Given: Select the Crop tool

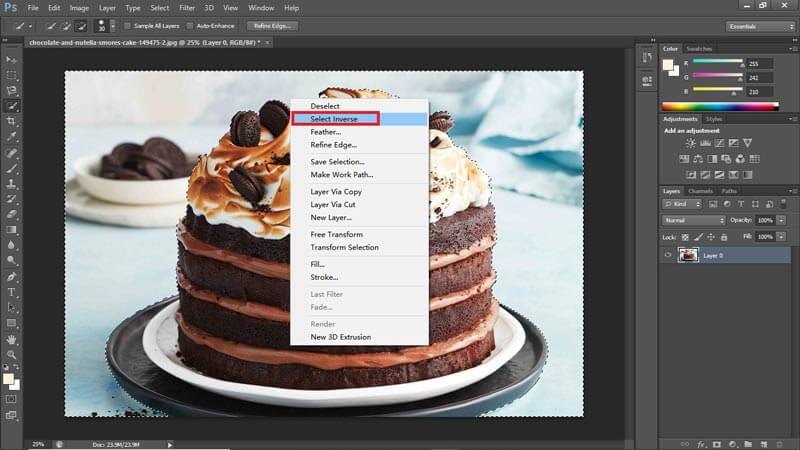Looking at the screenshot, I should [12, 120].
